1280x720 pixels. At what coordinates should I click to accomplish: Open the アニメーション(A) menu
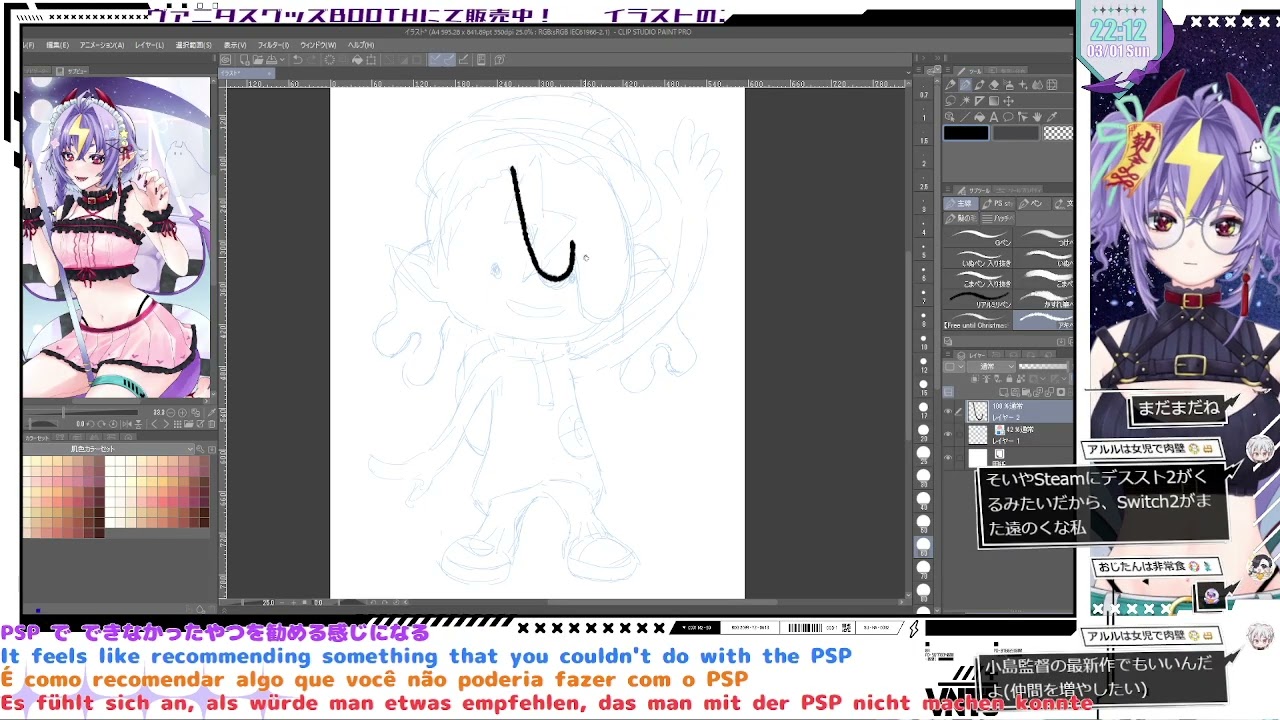[x=102, y=45]
